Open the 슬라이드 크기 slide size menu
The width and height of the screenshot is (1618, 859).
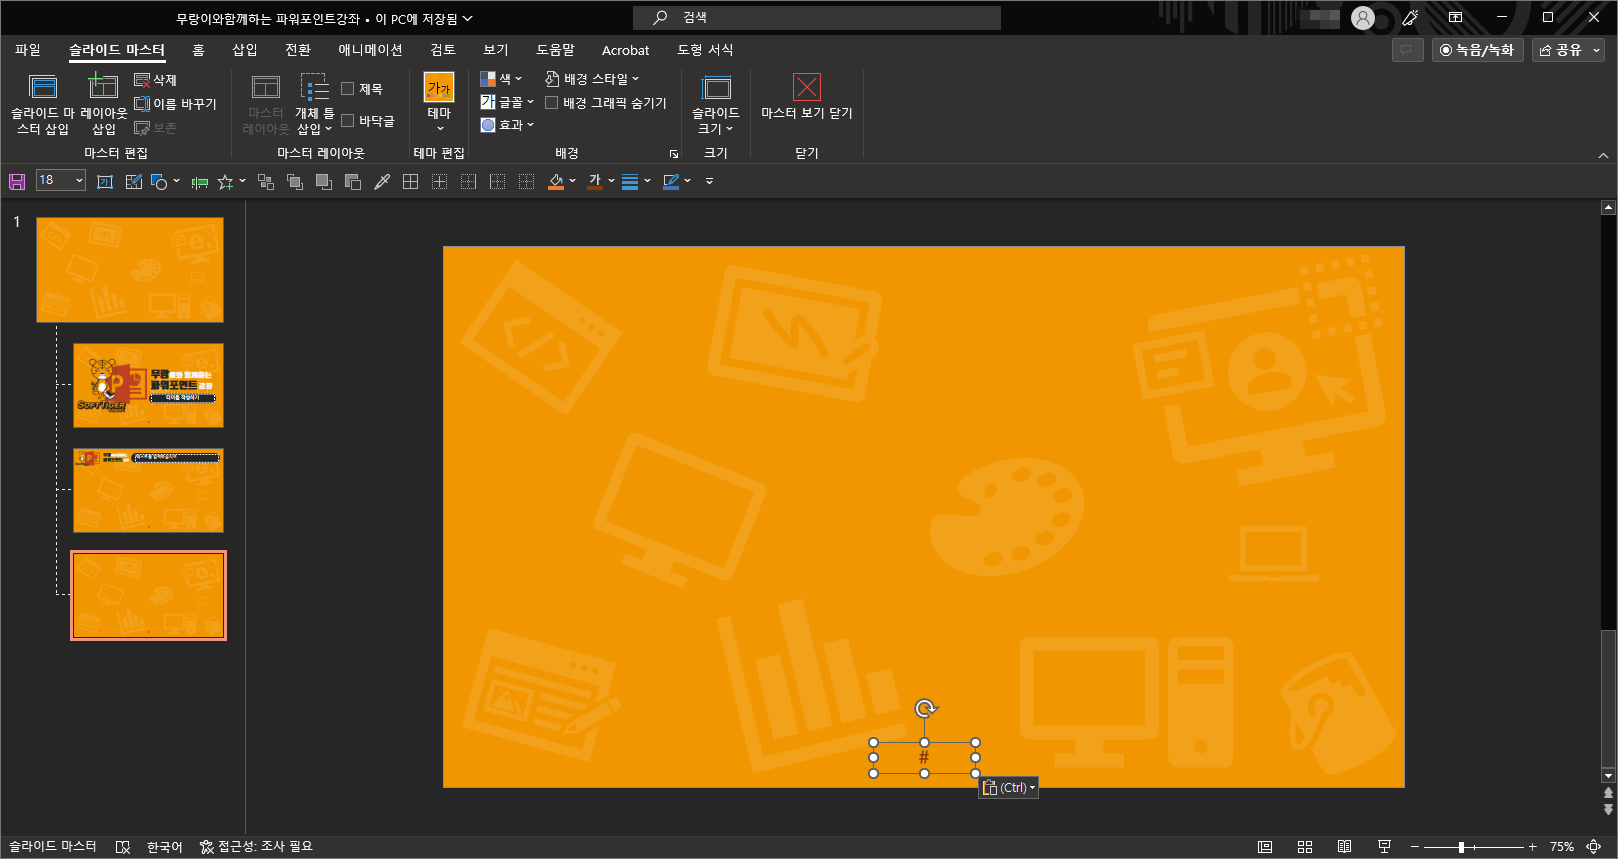point(716,104)
